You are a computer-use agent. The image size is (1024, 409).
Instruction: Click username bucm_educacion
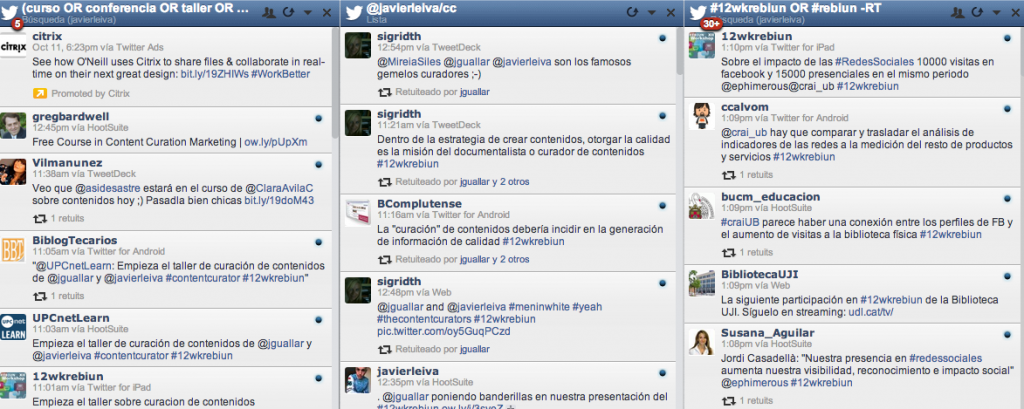[x=771, y=197]
